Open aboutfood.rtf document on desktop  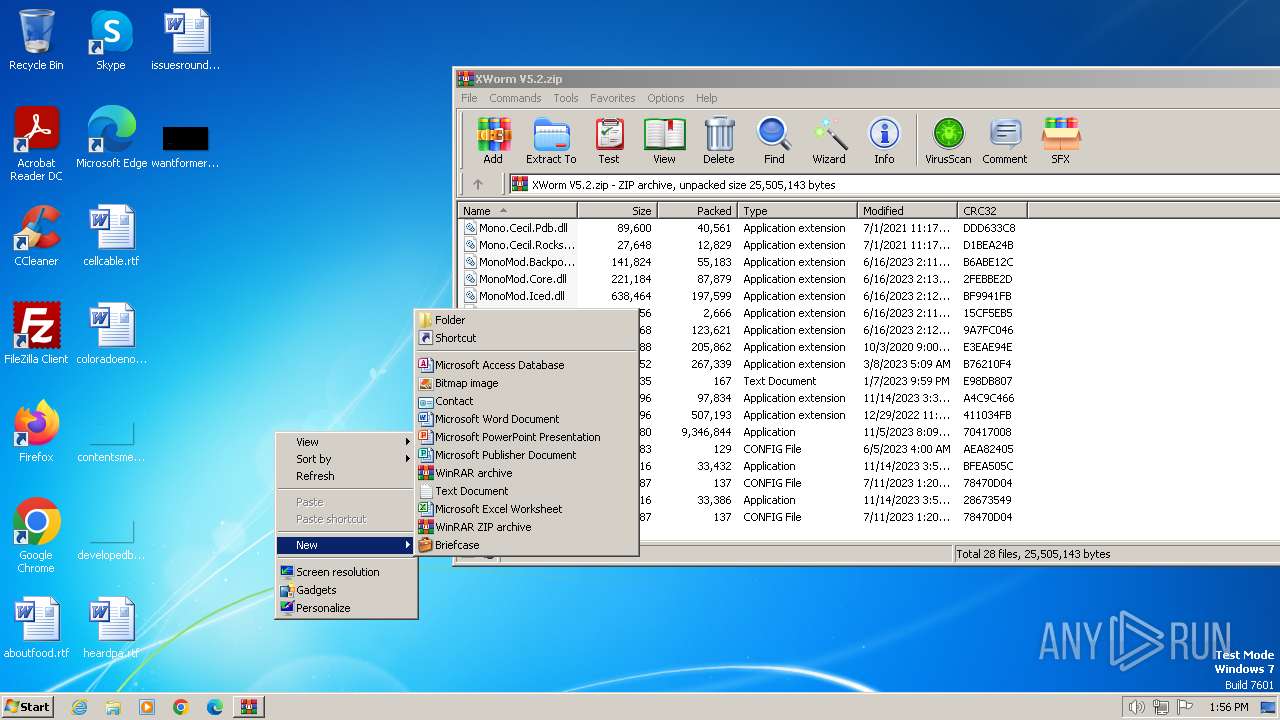click(x=36, y=628)
